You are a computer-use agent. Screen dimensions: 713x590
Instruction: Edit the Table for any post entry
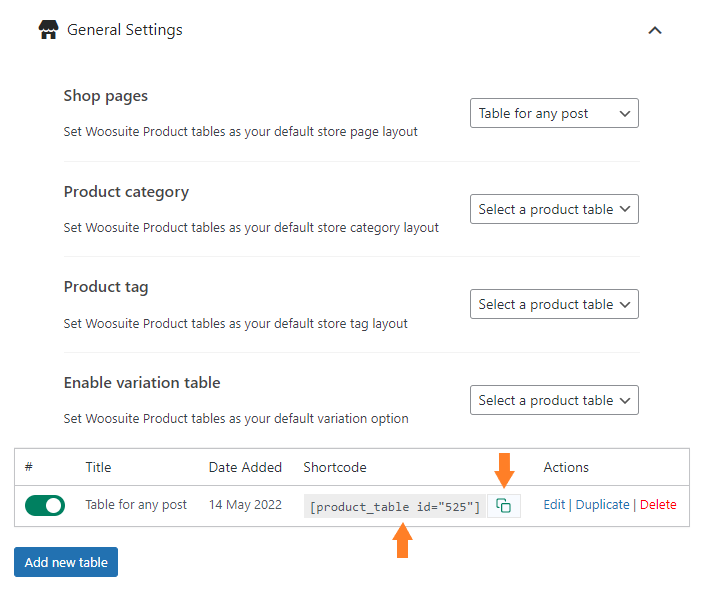(x=554, y=505)
